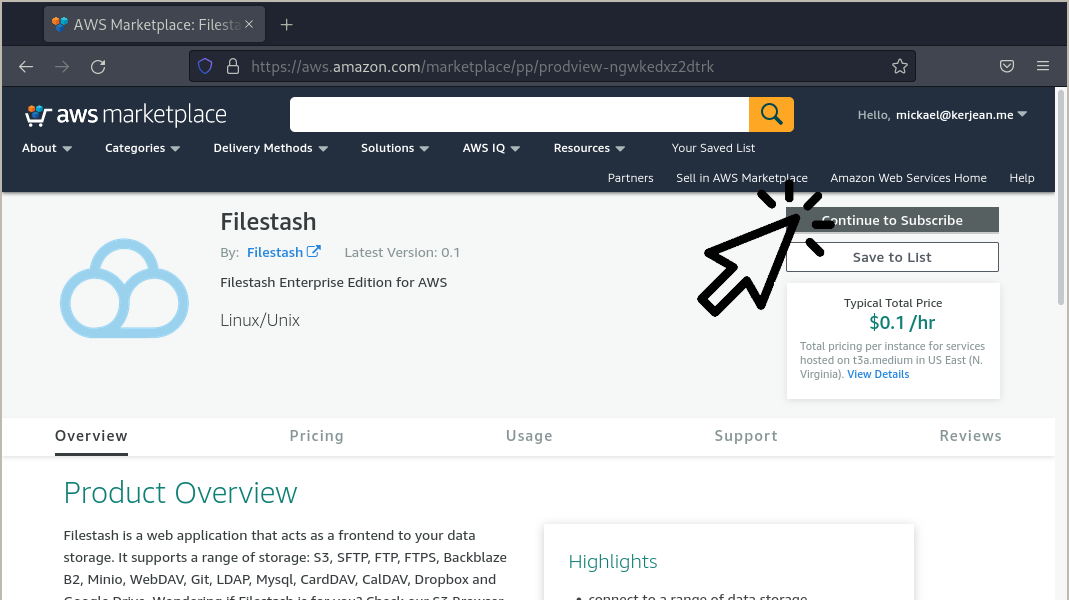Select the Overview tab
Image resolution: width=1069 pixels, height=600 pixels.
tap(91, 436)
